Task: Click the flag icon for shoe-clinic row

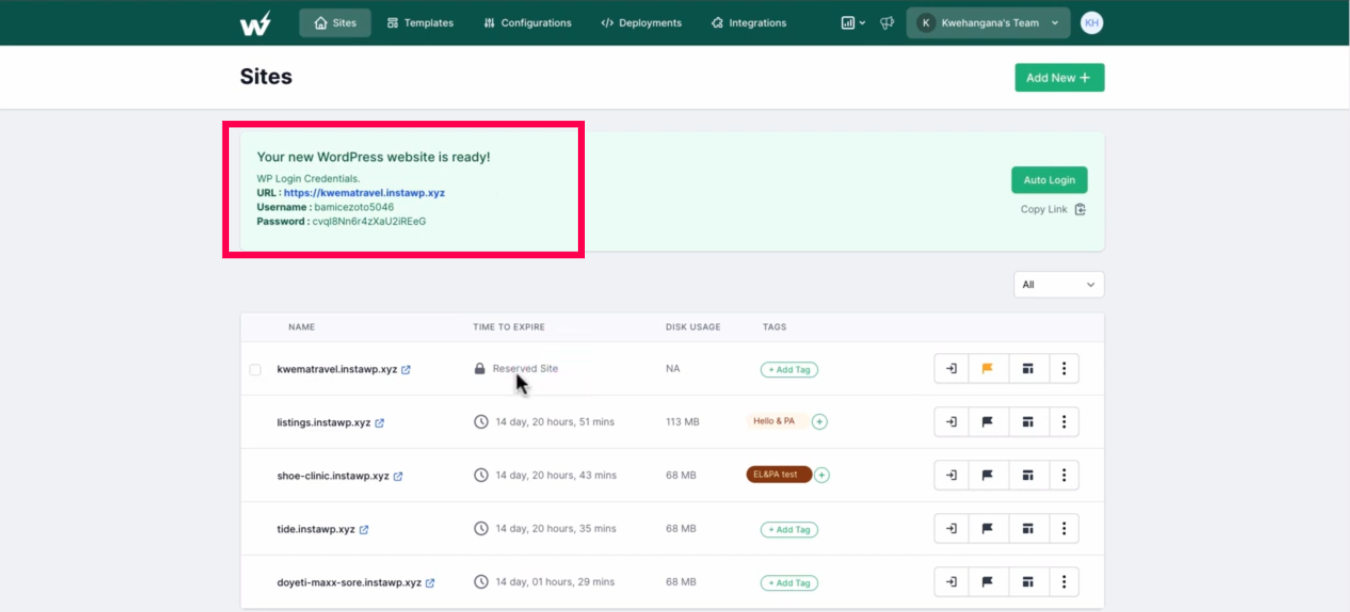Action: point(987,475)
